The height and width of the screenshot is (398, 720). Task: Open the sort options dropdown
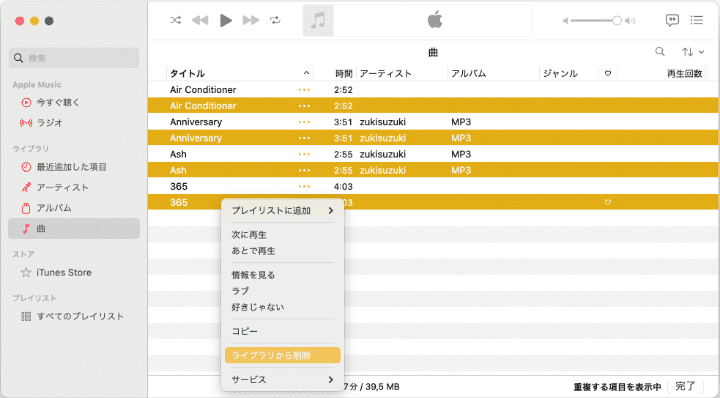(x=692, y=52)
